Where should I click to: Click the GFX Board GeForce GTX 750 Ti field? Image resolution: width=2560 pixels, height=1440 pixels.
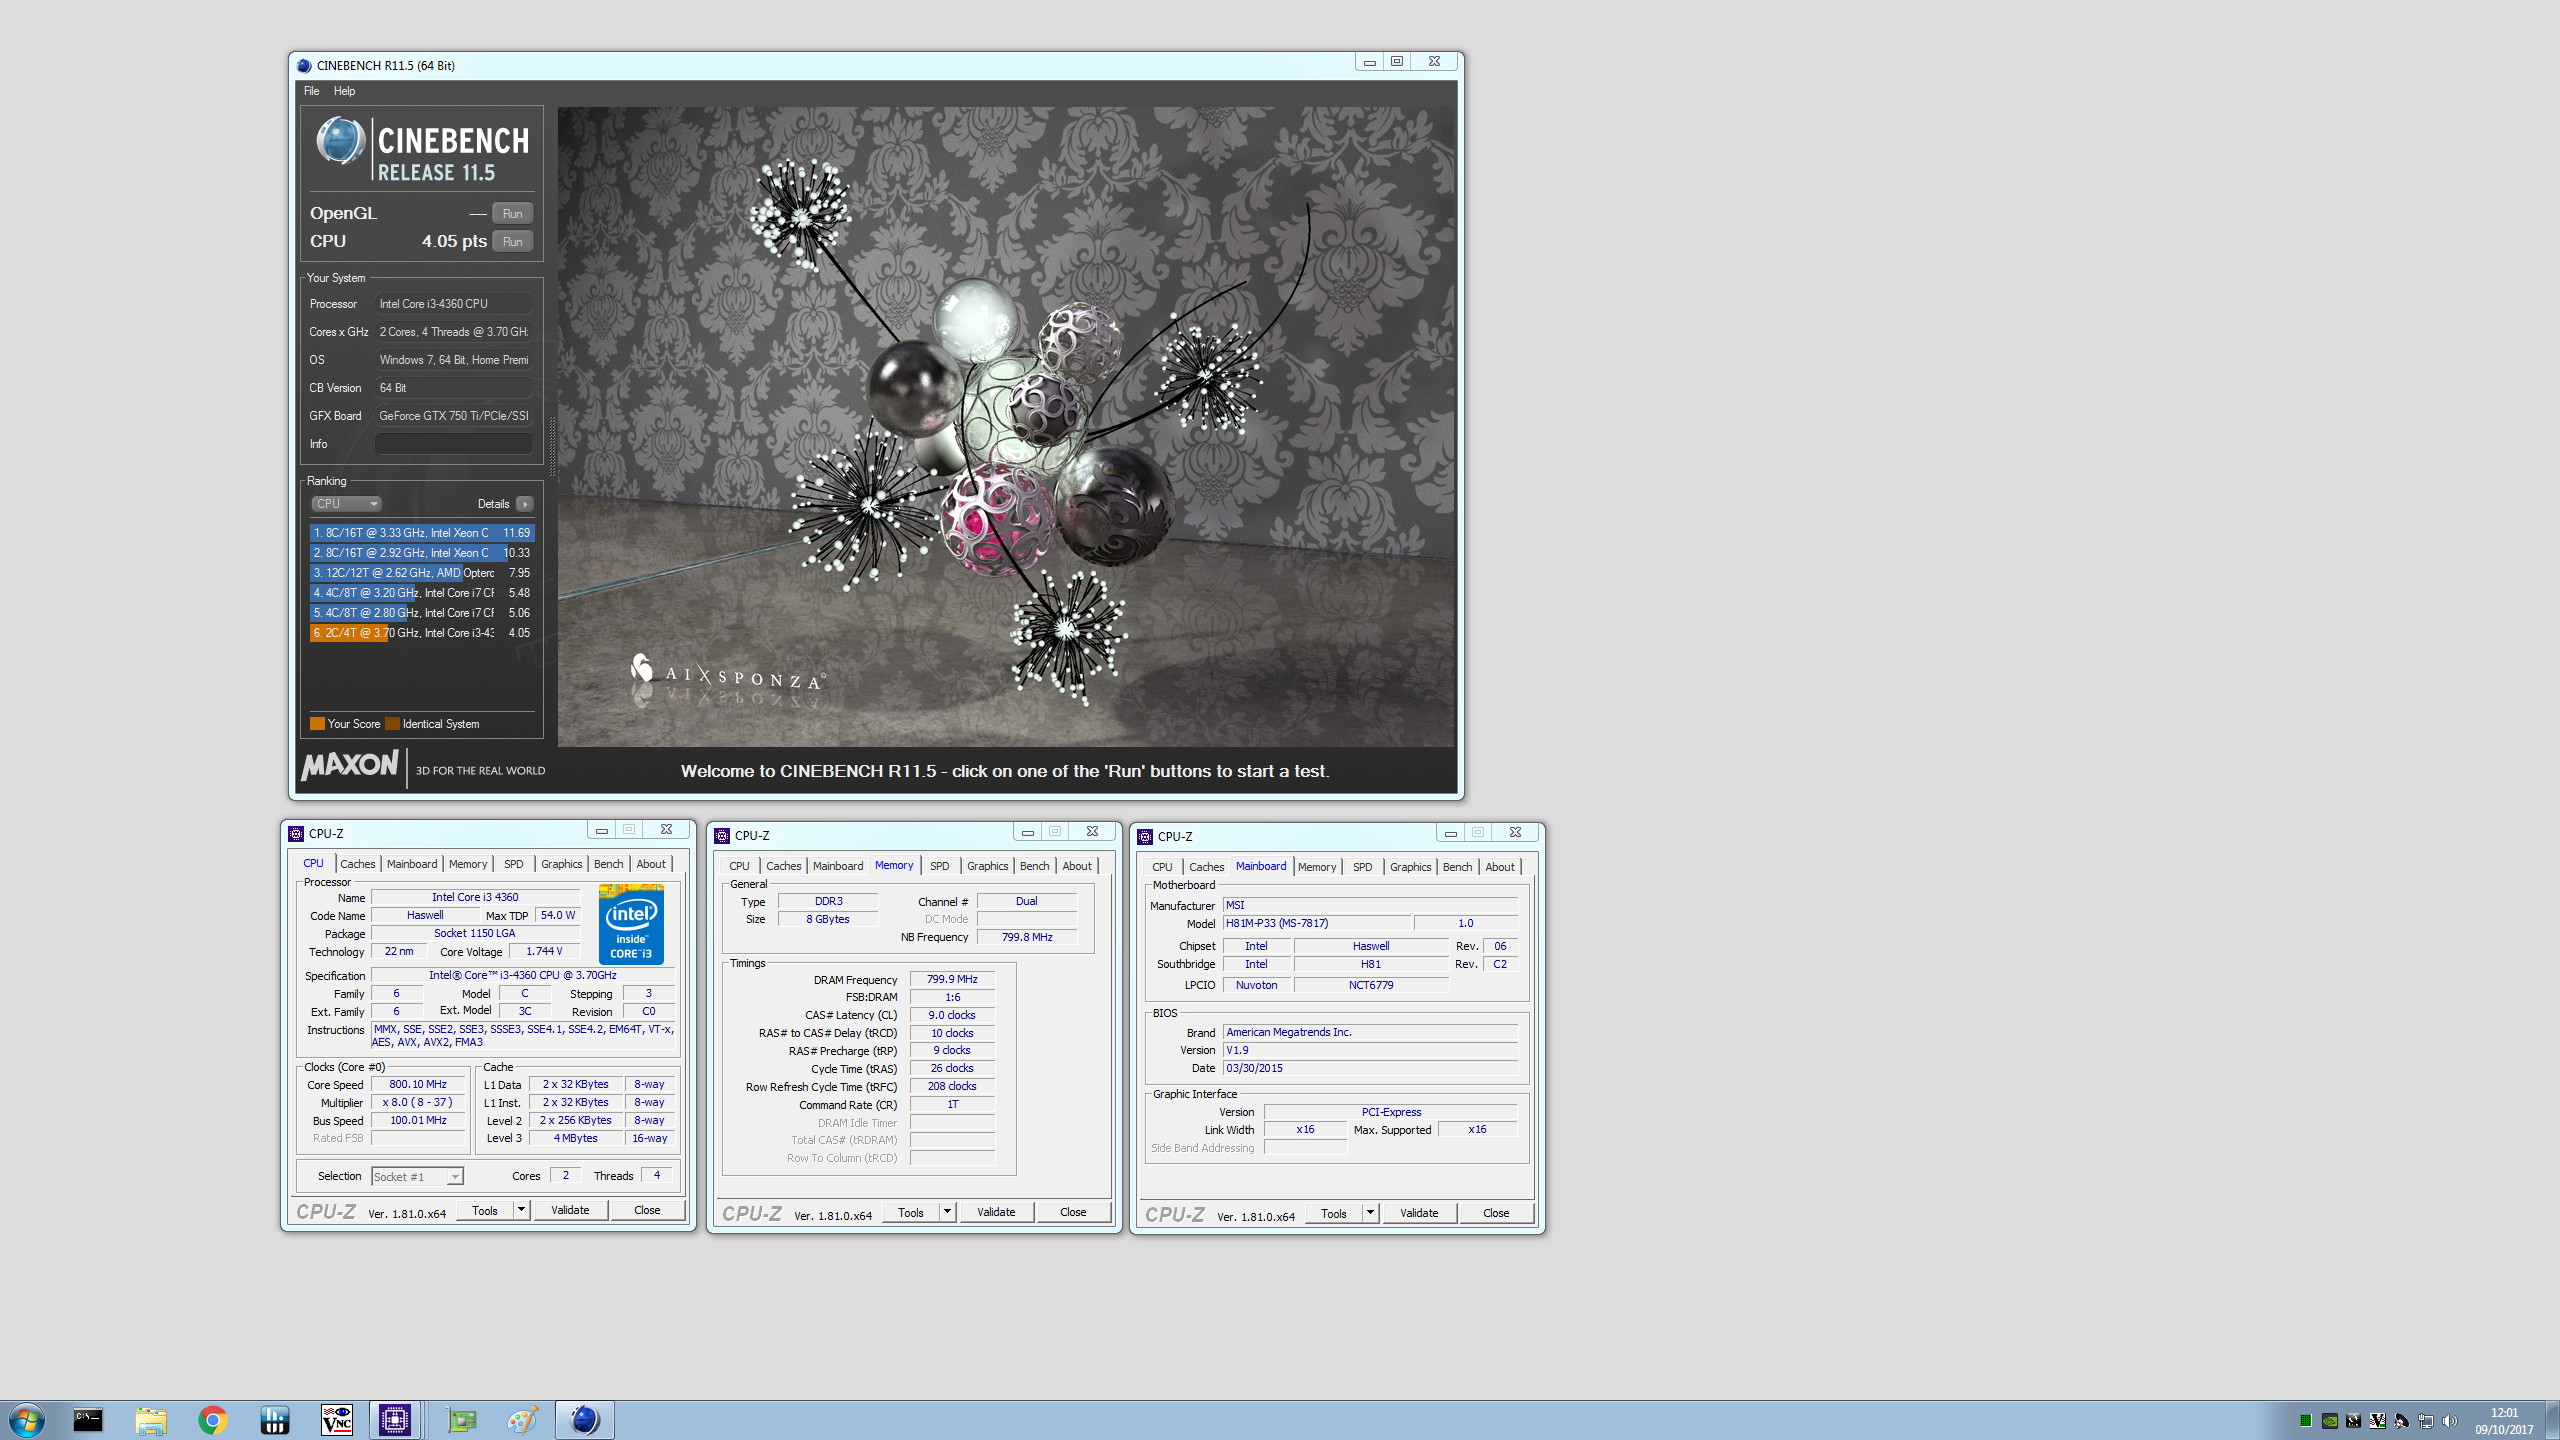pos(453,416)
